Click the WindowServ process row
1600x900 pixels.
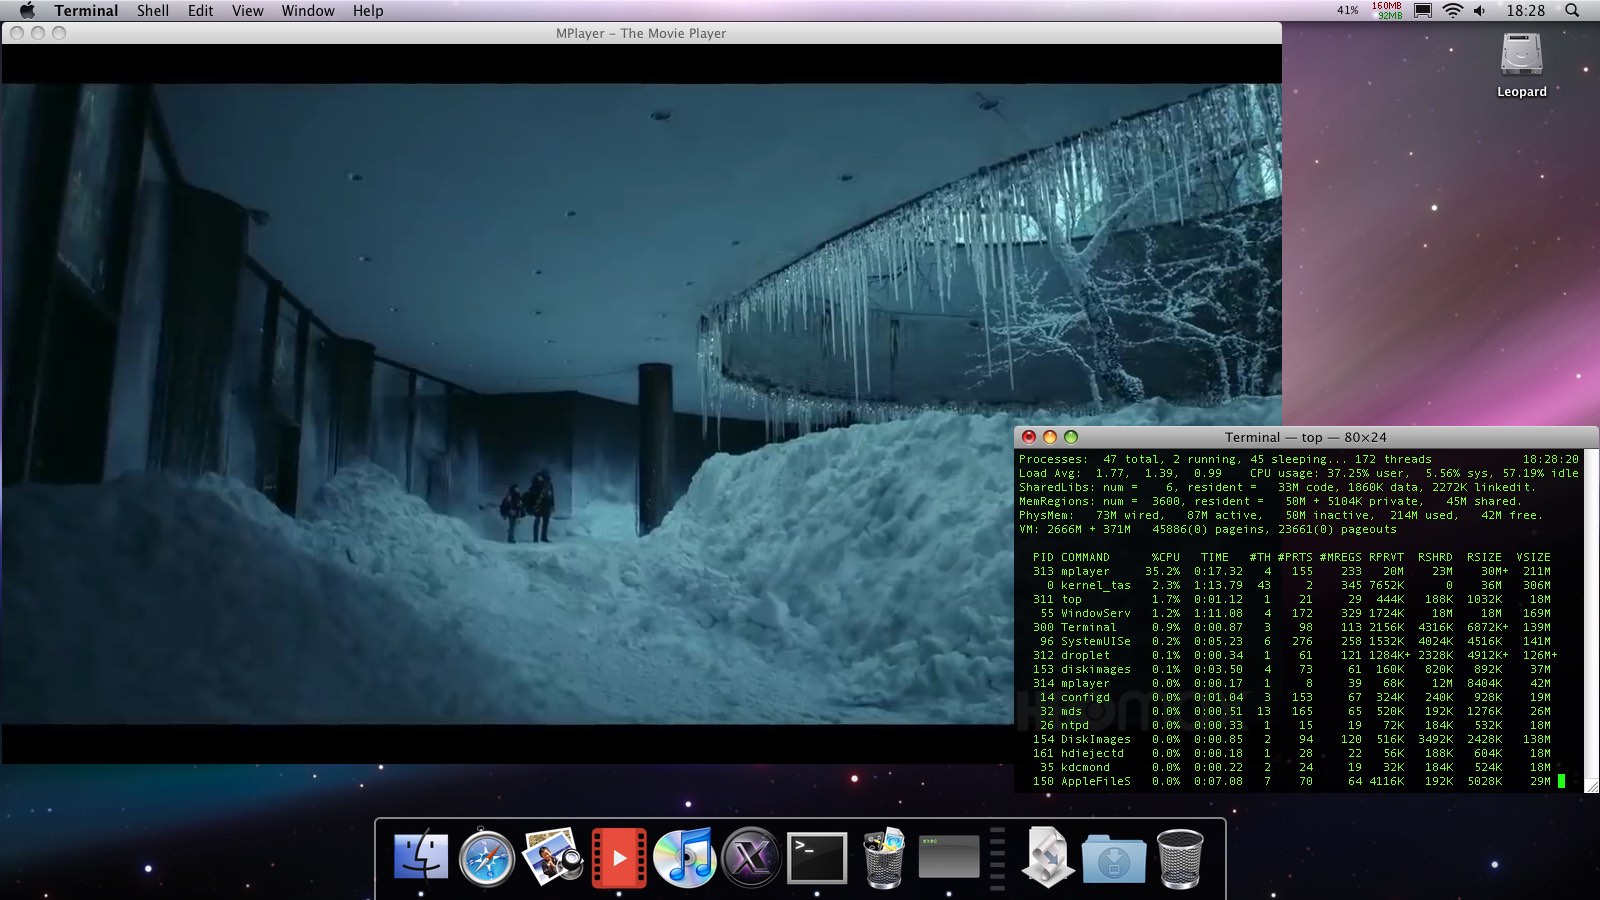(1291, 613)
